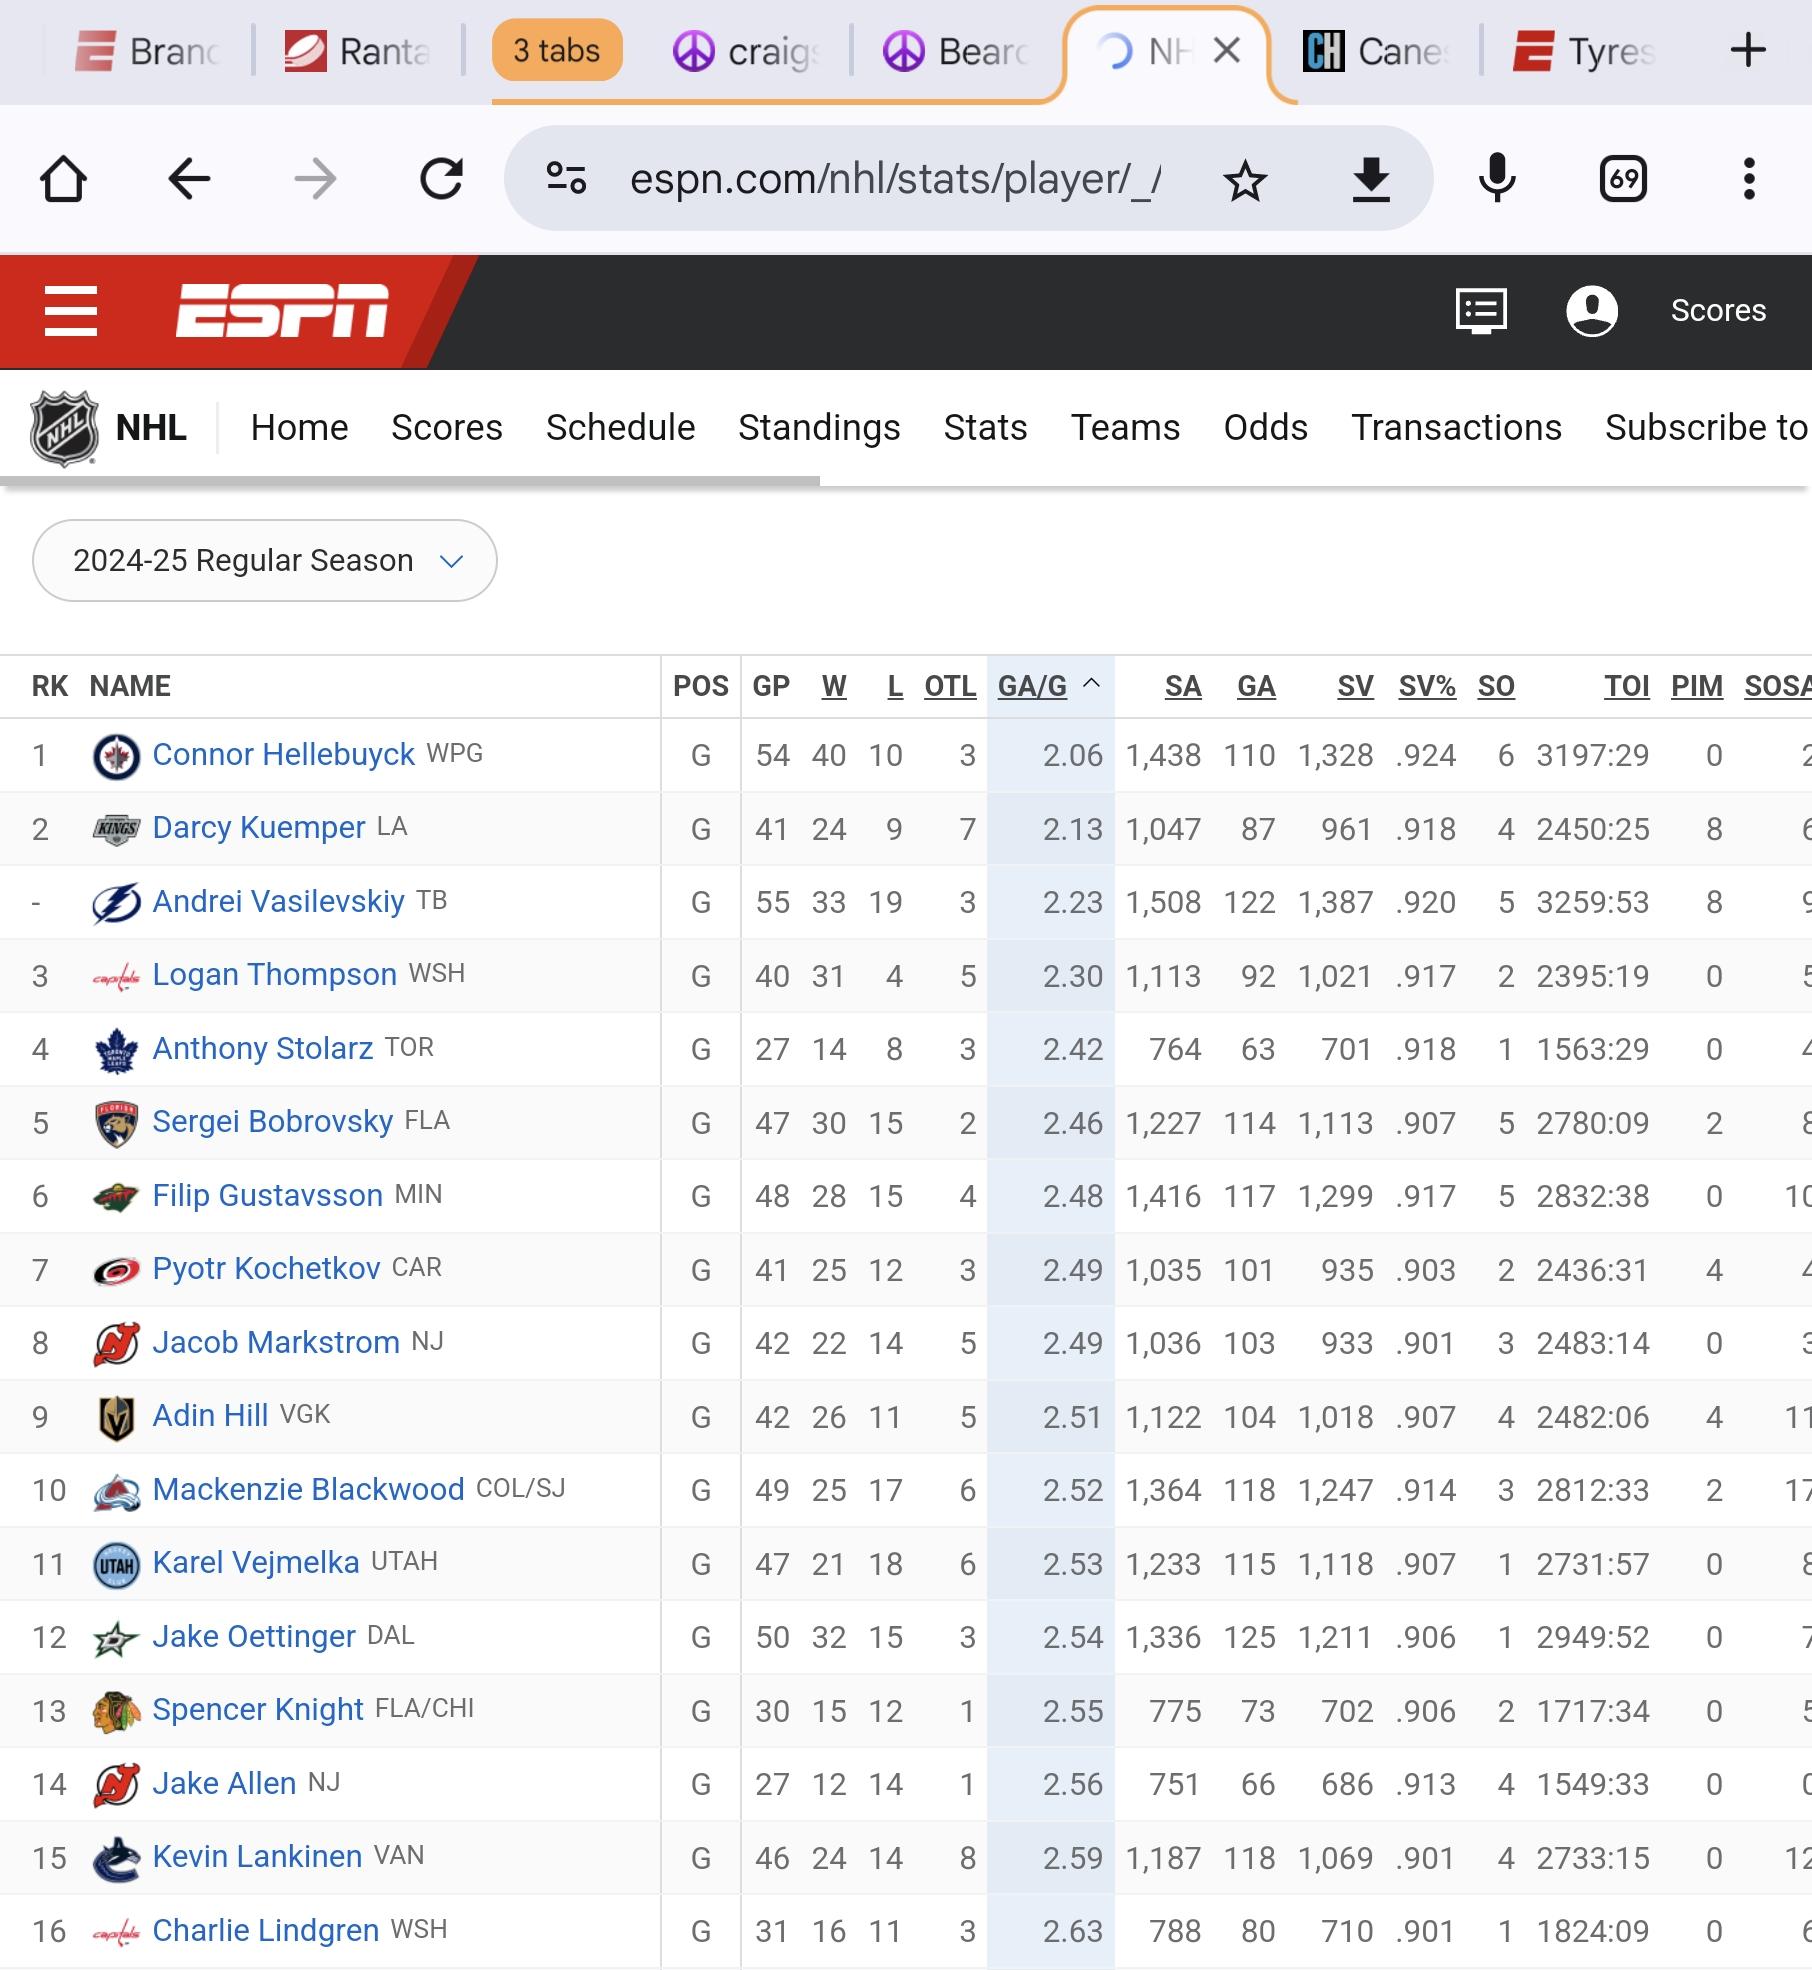This screenshot has width=1812, height=1970.
Task: Switch to the Tyres browser tab
Action: click(1586, 51)
